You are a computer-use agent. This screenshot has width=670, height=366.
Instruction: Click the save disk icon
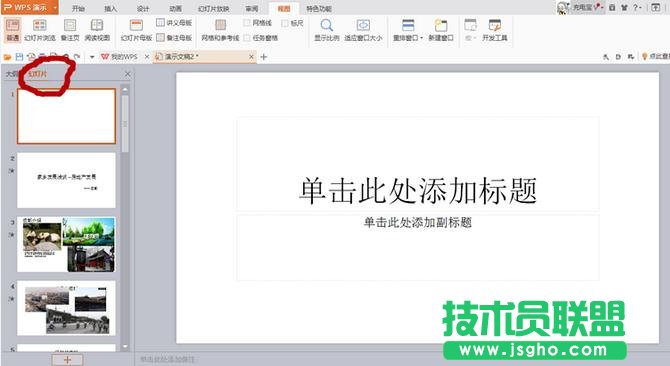[x=19, y=57]
